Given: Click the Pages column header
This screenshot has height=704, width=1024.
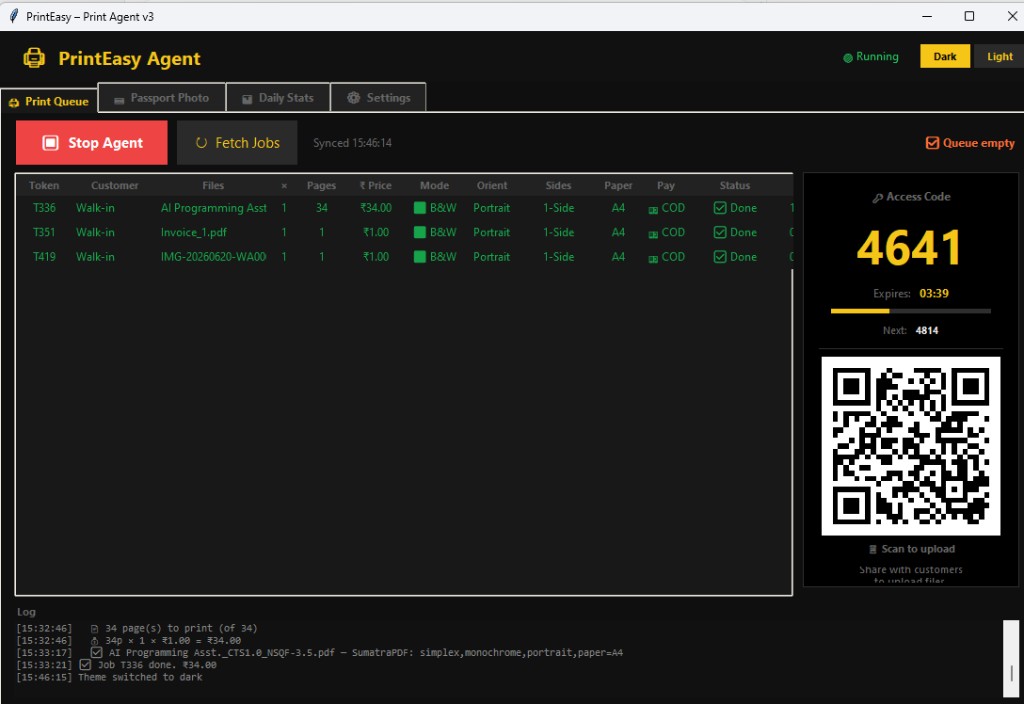Looking at the screenshot, I should pyautogui.click(x=321, y=185).
